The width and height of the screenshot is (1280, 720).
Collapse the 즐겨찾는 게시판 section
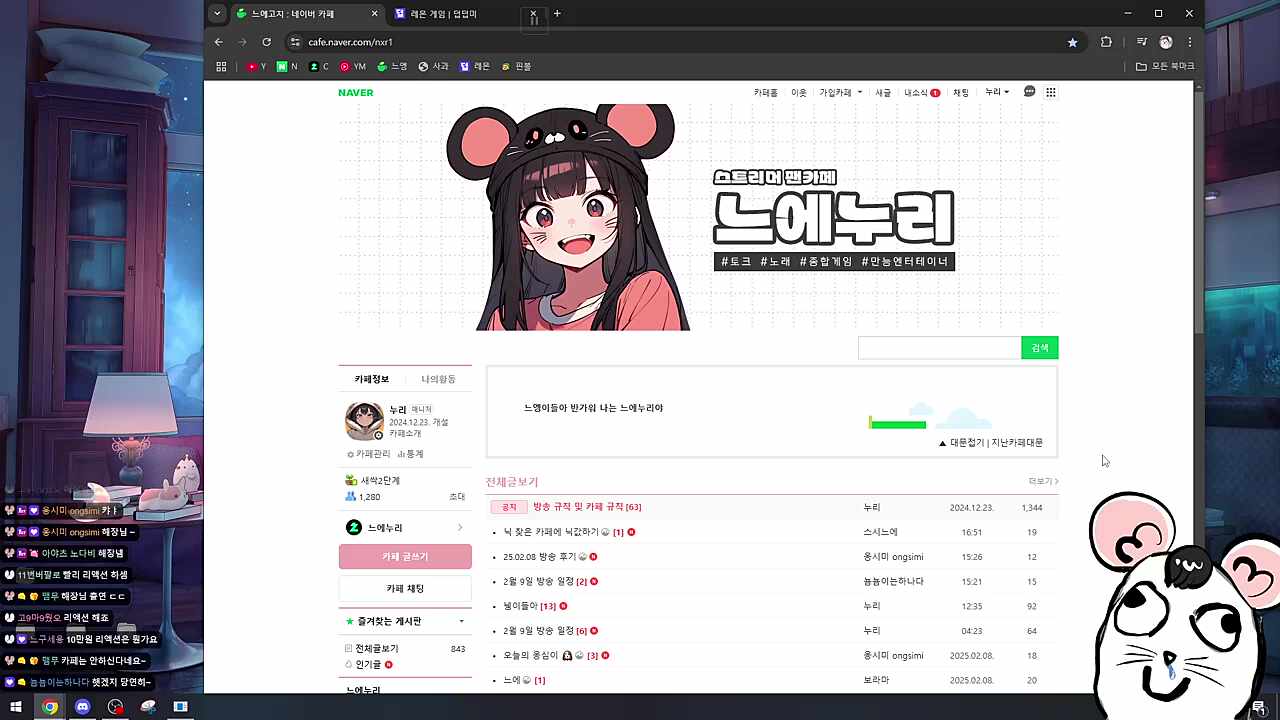pyautogui.click(x=462, y=622)
